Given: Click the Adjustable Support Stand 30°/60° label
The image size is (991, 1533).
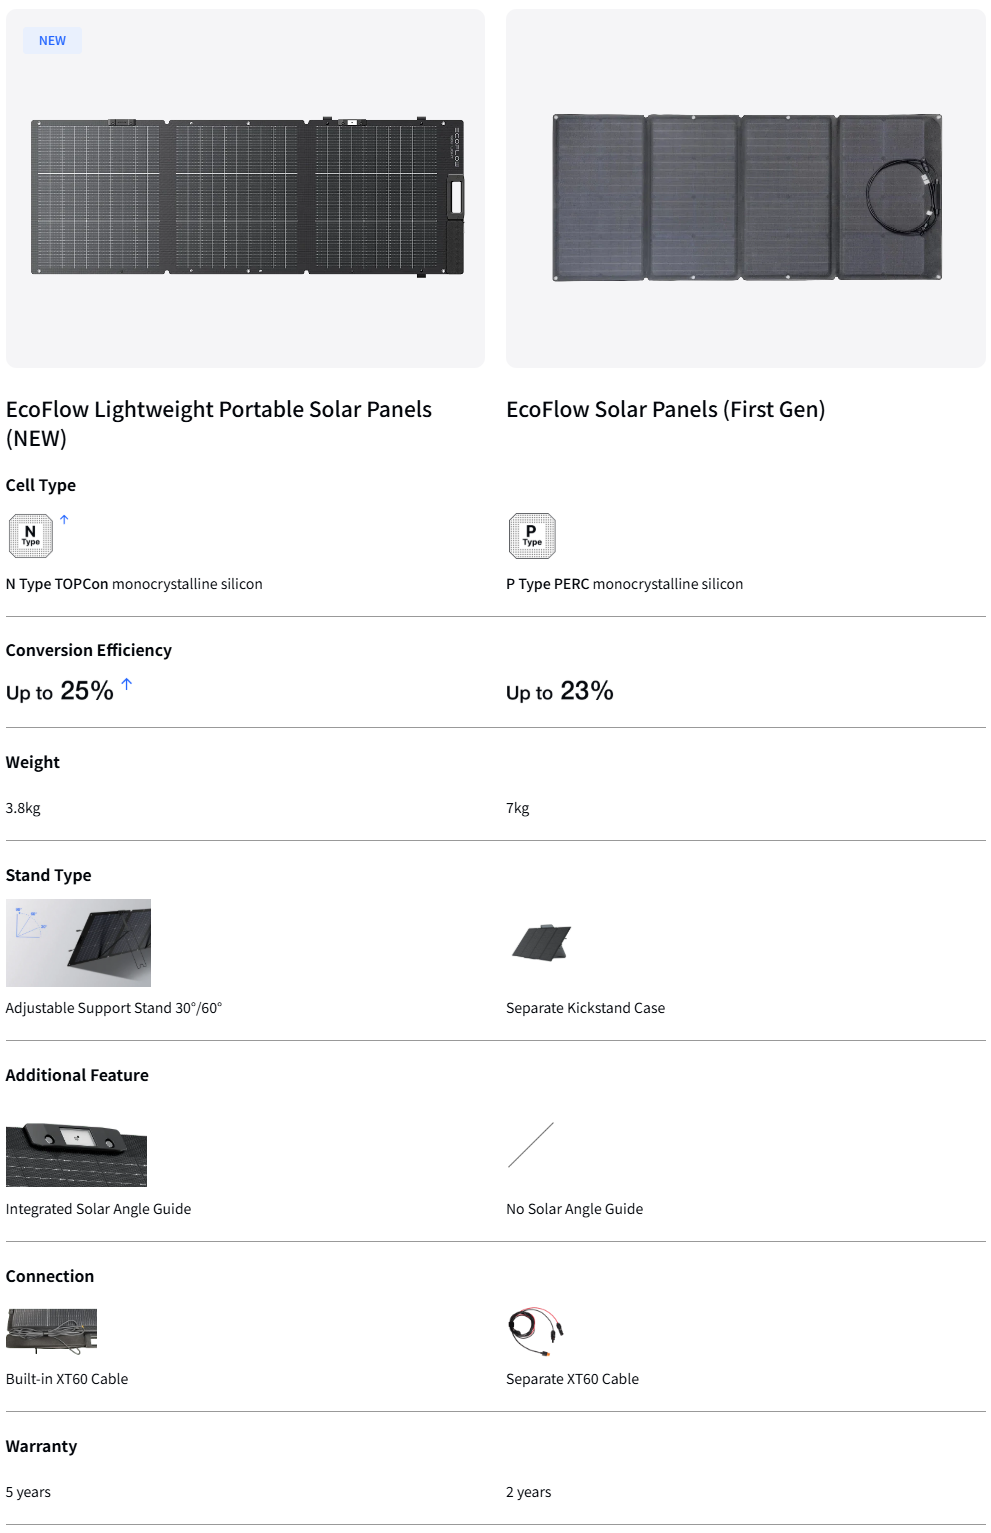Looking at the screenshot, I should 114,1008.
